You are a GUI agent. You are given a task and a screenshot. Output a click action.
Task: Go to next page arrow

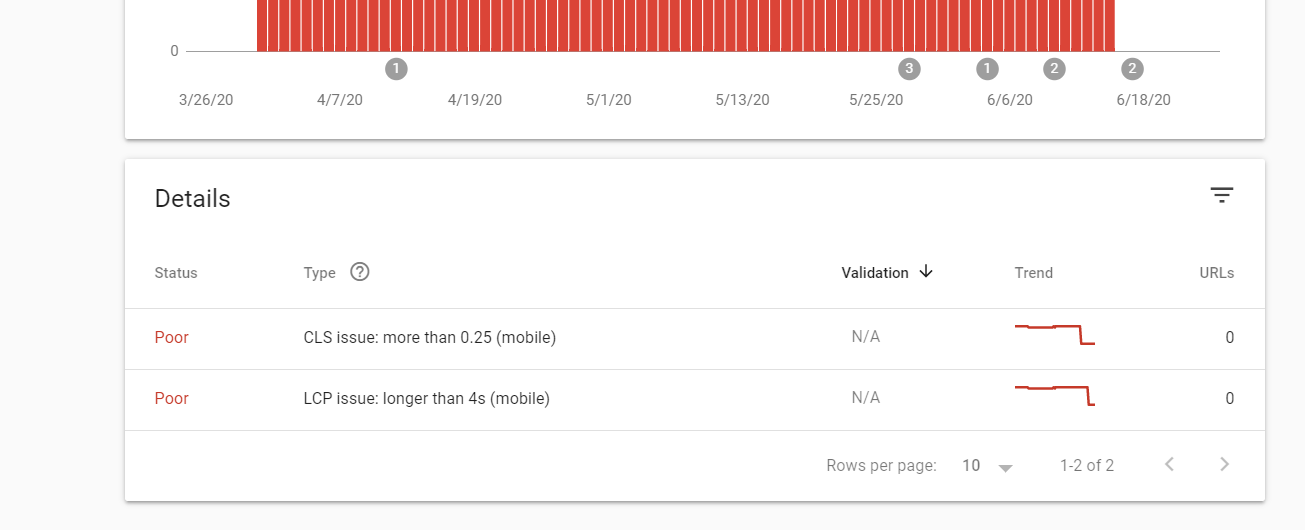[x=1224, y=464]
